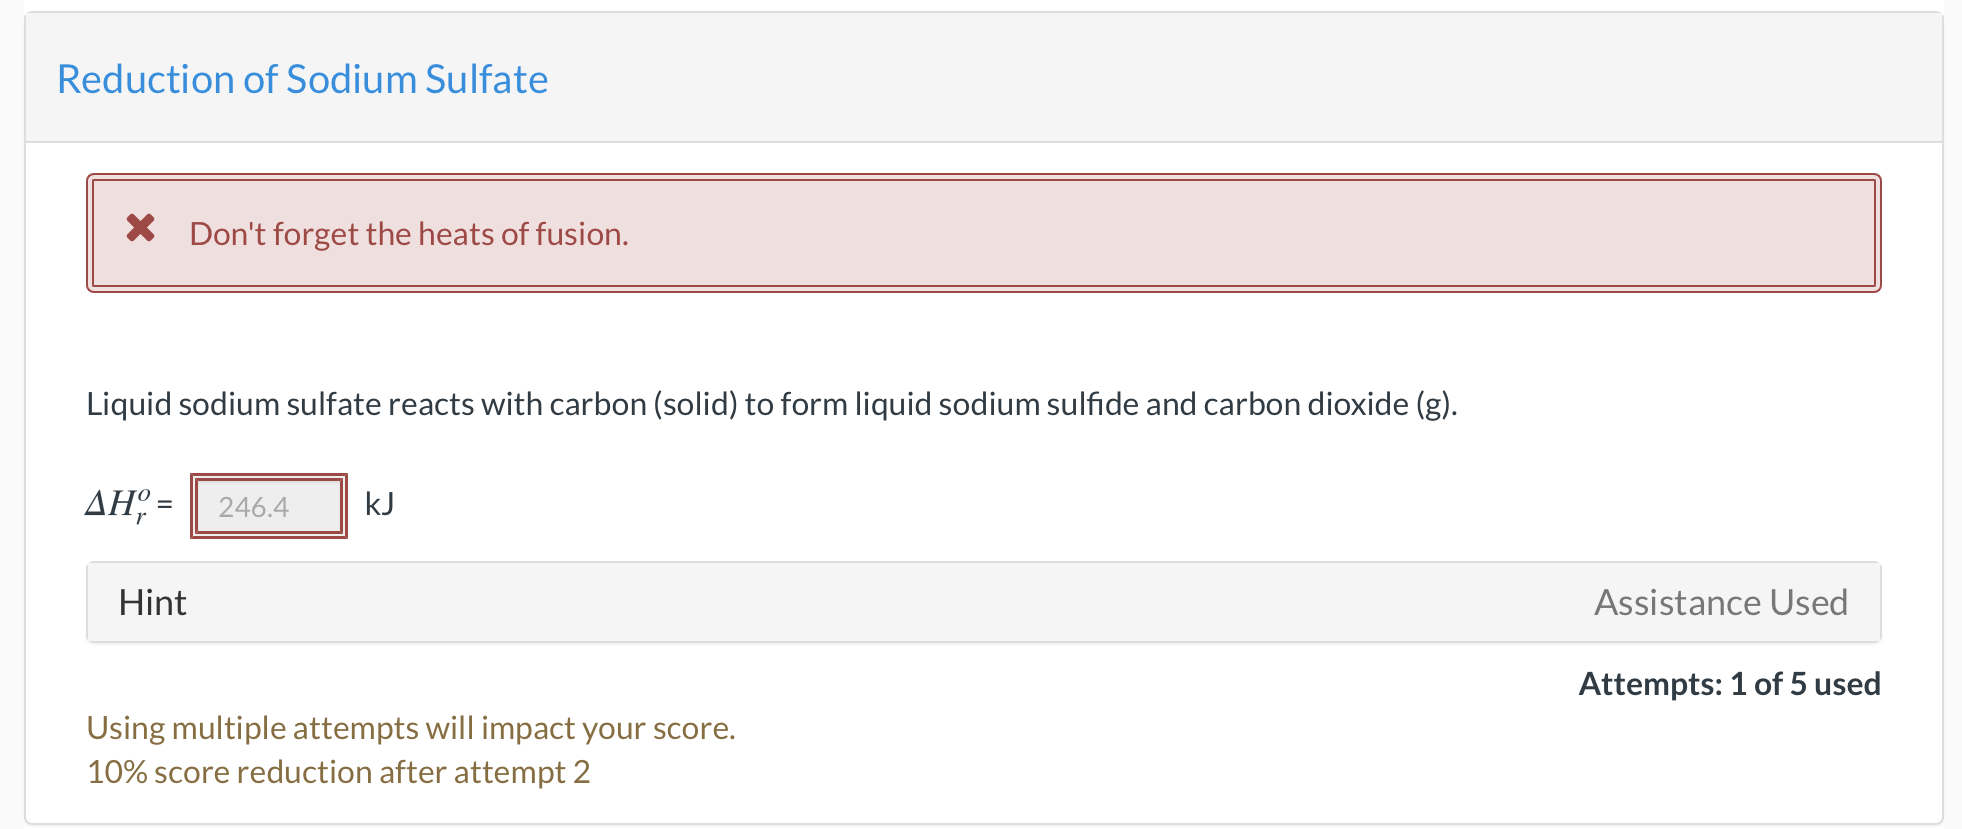Click the score reduction warning text

tap(338, 771)
